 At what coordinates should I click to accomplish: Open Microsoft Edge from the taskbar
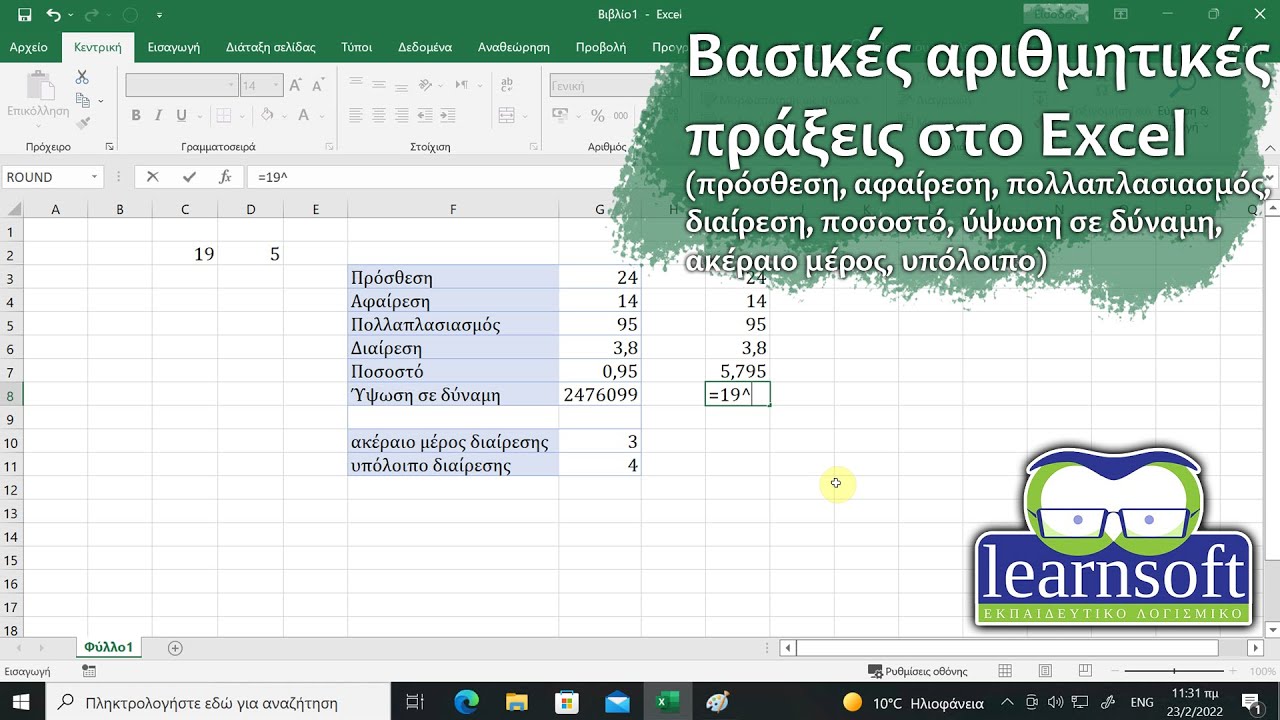tap(467, 702)
